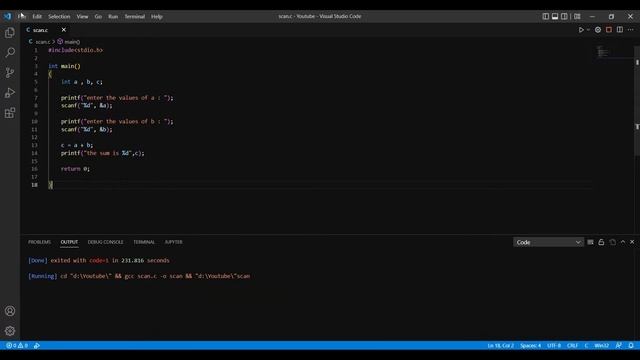The image size is (640, 360).
Task: Open output log in editor icon
Action: point(613,242)
